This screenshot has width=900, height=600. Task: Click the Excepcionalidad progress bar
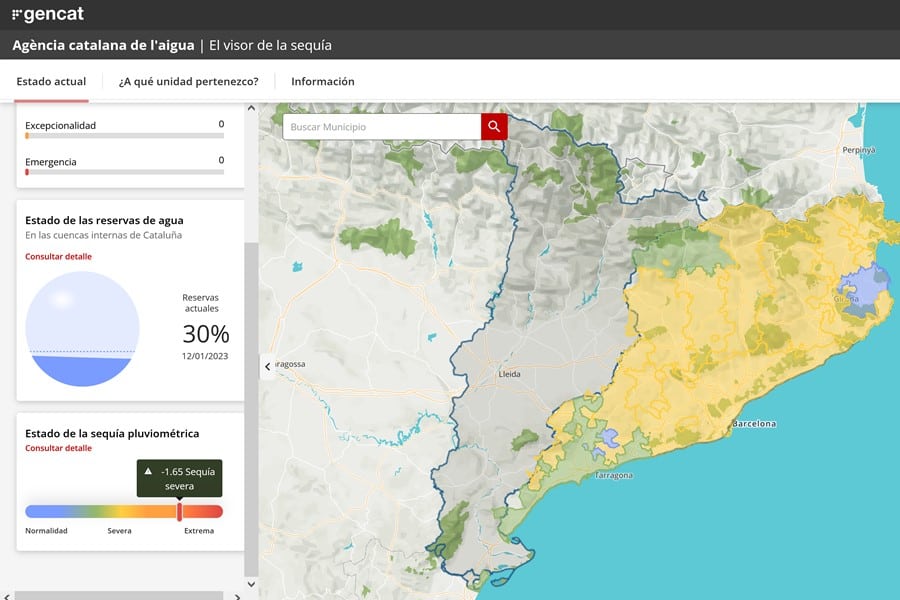[x=124, y=136]
